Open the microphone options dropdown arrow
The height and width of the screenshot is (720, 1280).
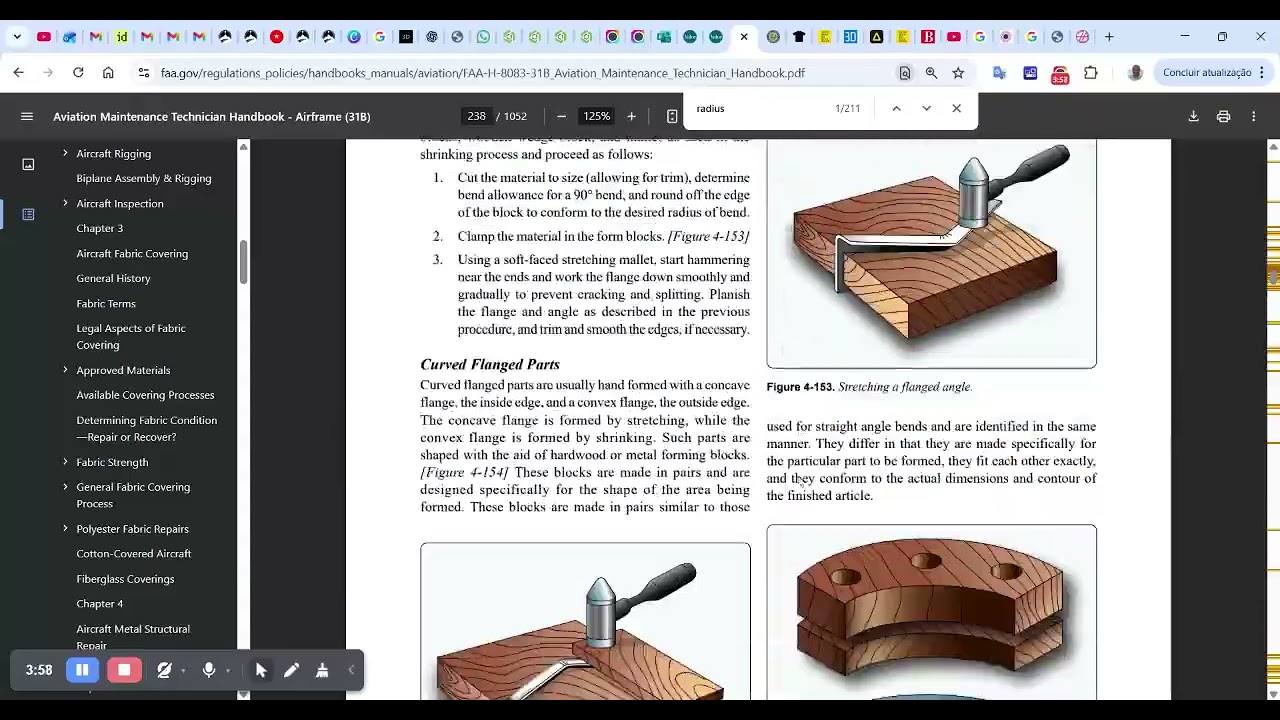click(228, 671)
